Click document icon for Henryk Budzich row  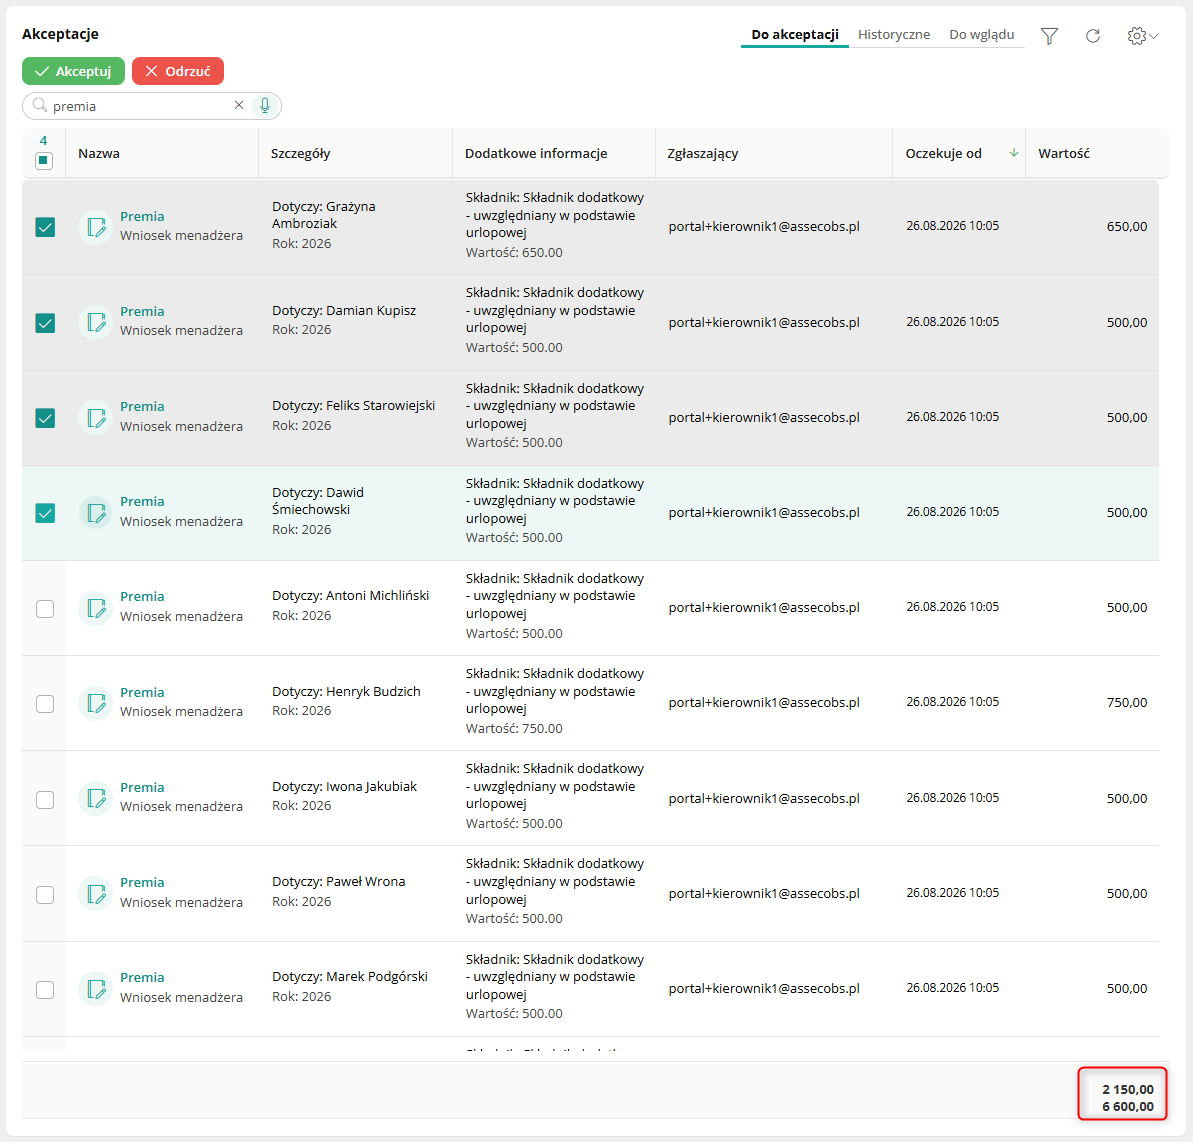click(x=96, y=702)
